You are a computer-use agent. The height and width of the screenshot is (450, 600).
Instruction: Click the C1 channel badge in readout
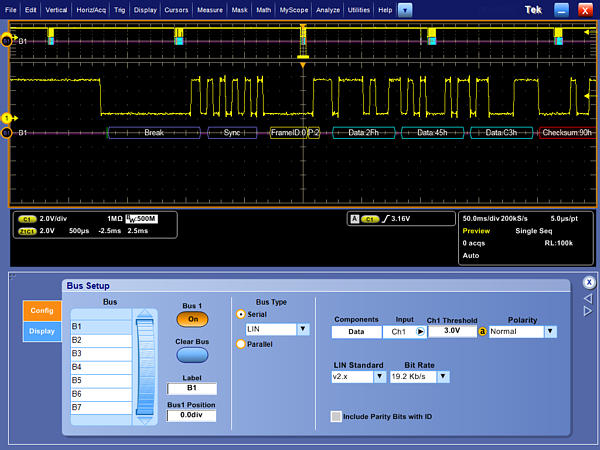27,218
